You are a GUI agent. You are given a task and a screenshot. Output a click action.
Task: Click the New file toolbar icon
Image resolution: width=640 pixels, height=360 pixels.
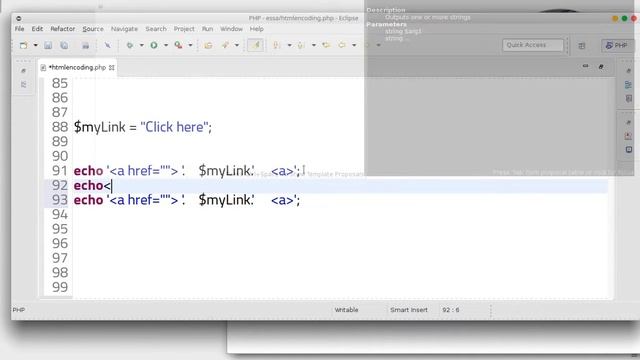coord(24,45)
